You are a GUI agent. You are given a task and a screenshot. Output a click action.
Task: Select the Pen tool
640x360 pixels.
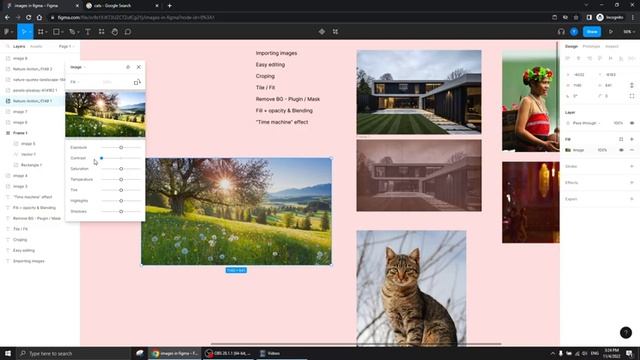72,32
